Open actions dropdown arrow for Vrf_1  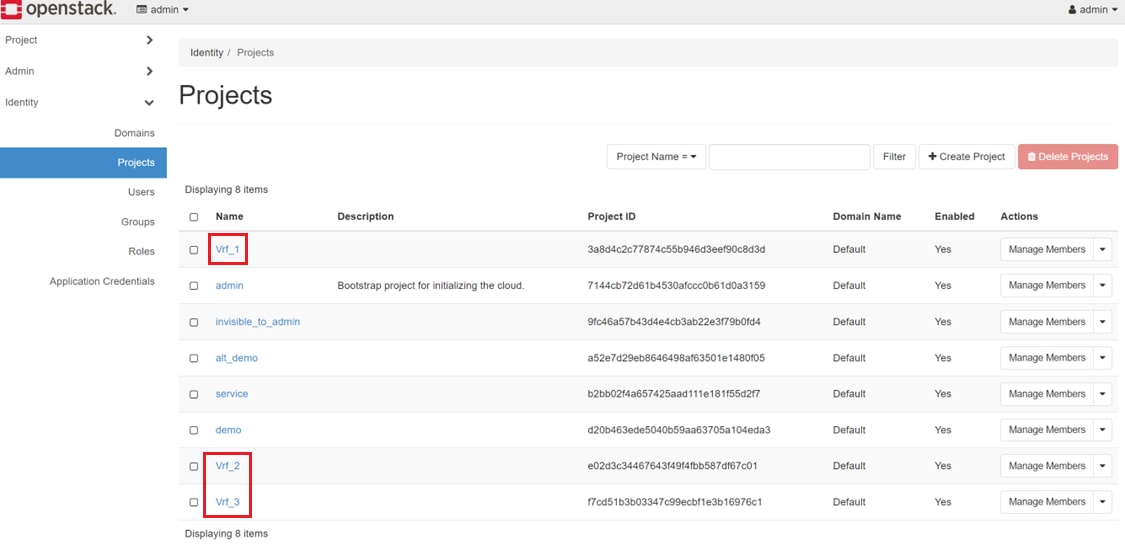[x=1103, y=250]
